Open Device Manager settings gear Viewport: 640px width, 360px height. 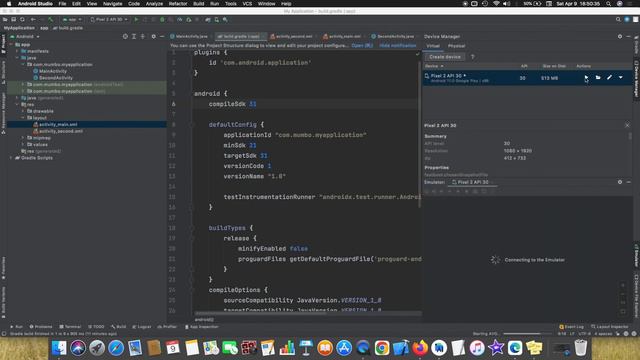(x=620, y=36)
